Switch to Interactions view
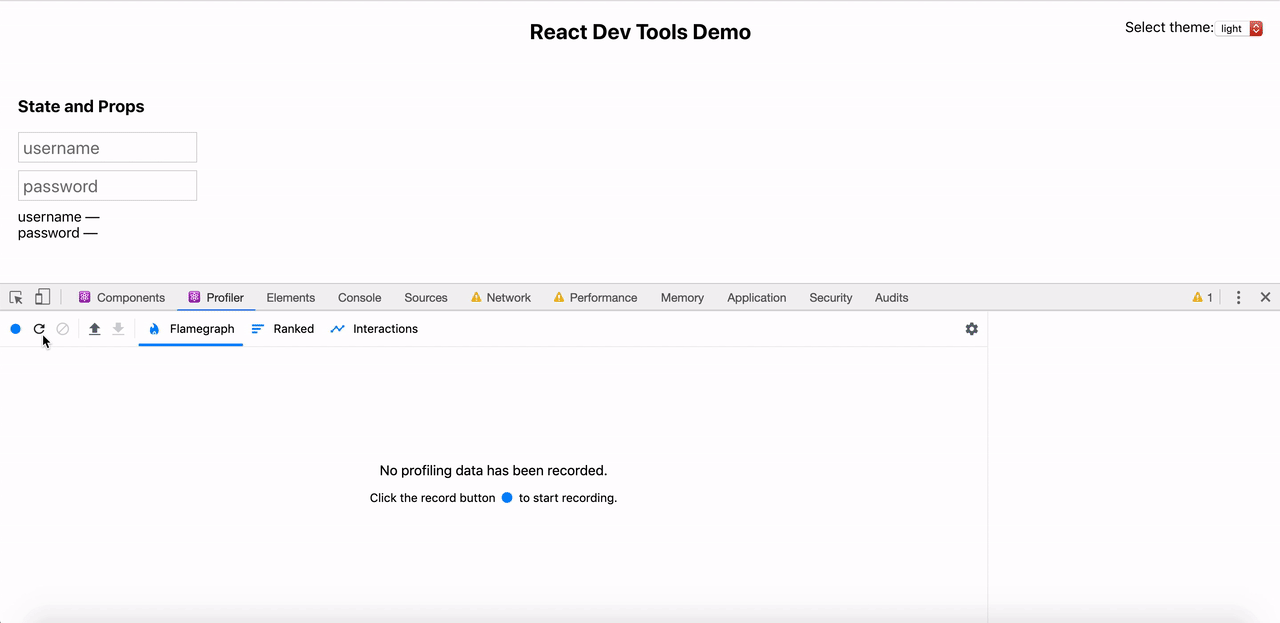 pos(374,329)
